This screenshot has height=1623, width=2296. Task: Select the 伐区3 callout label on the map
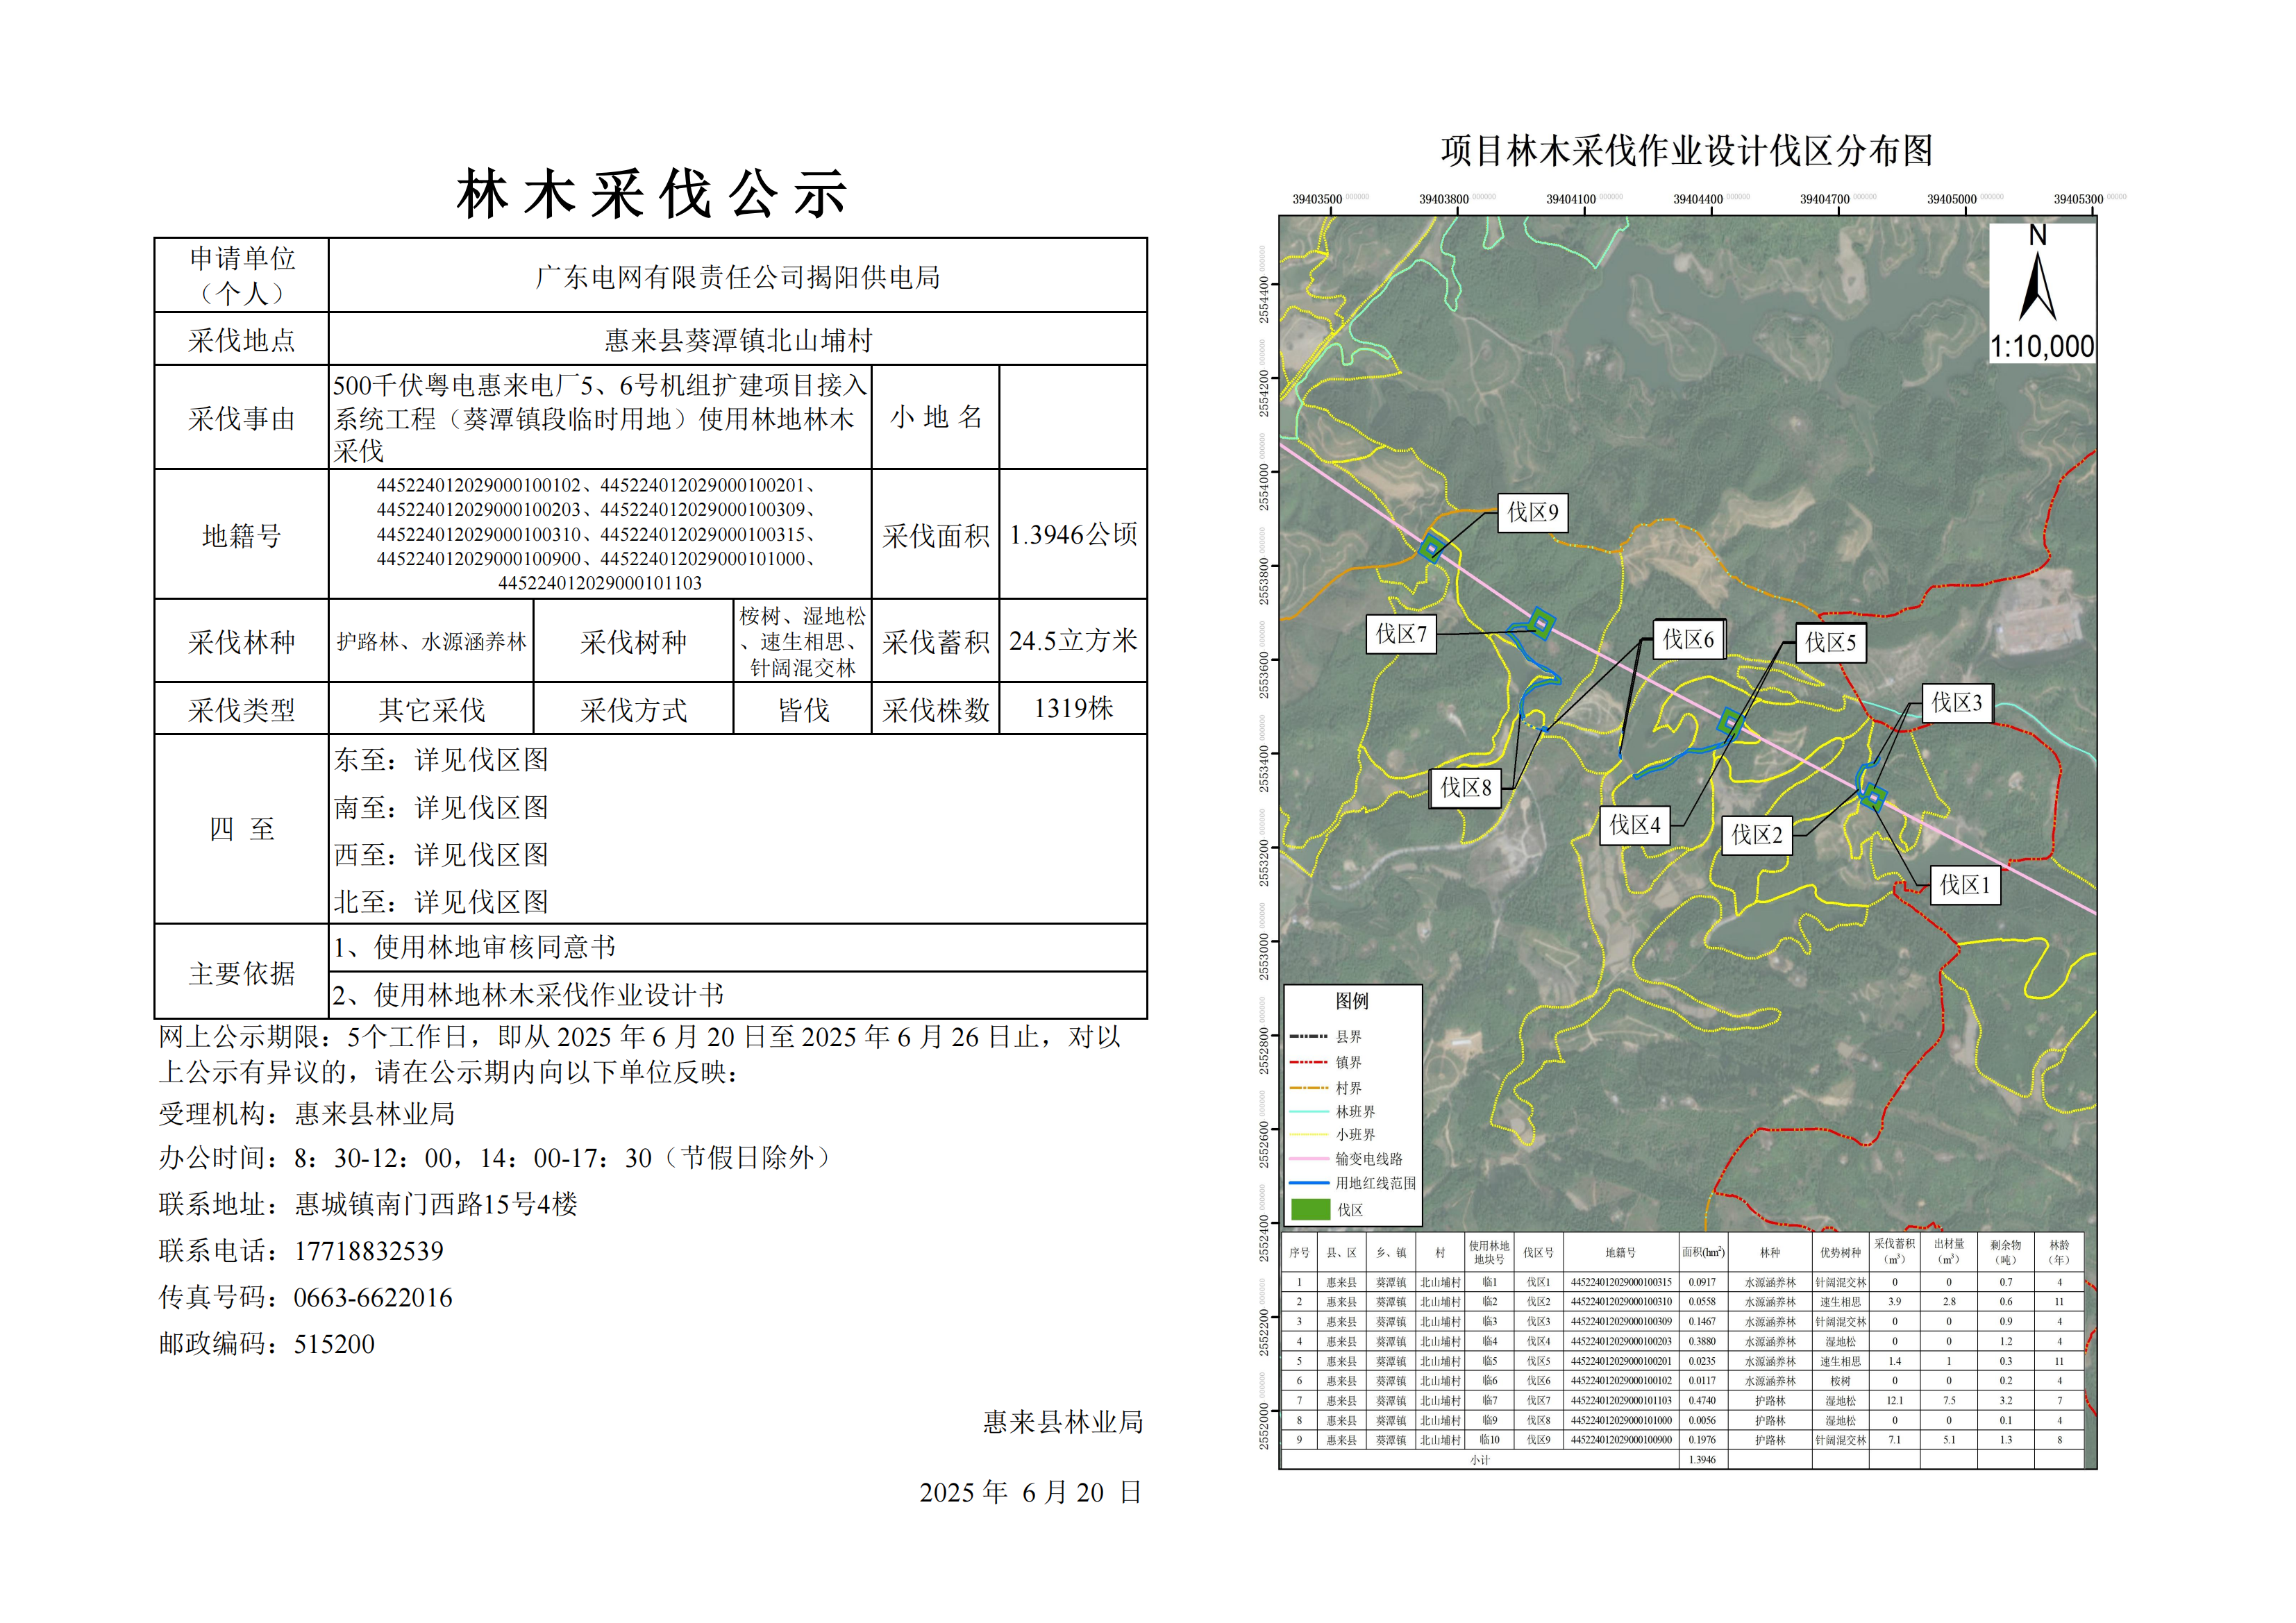pos(1956,703)
